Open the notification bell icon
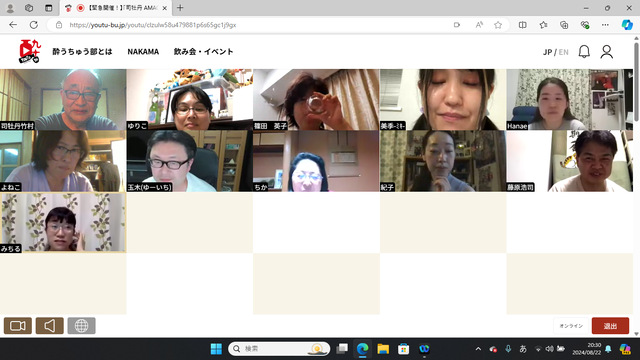This screenshot has width=640, height=360. pyautogui.click(x=584, y=52)
